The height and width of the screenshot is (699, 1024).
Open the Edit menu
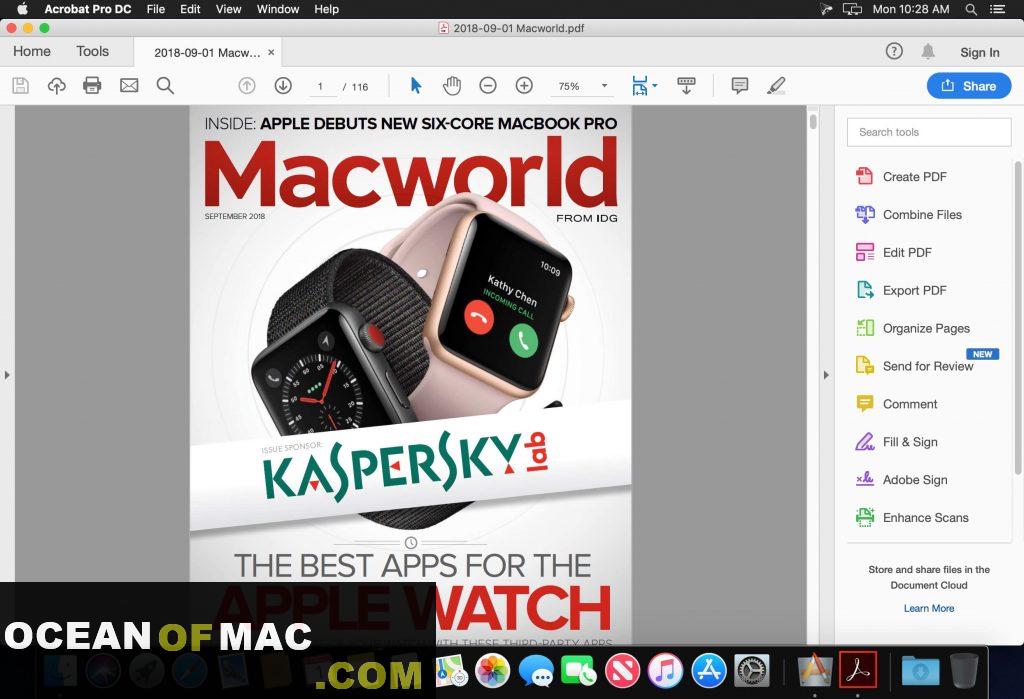[190, 9]
